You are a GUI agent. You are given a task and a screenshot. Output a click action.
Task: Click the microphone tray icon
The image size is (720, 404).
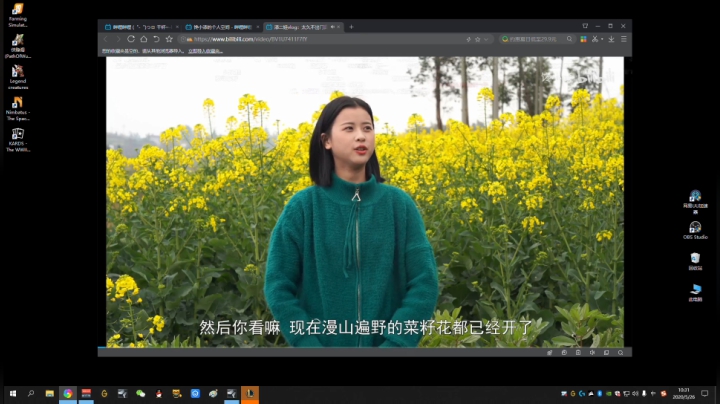click(644, 394)
